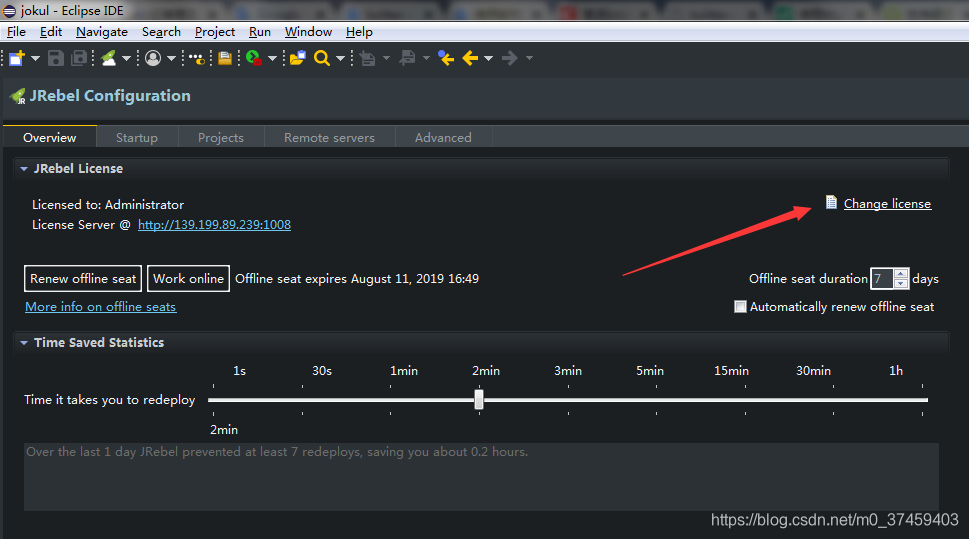Click the '2min' value below the slider

[x=224, y=430]
